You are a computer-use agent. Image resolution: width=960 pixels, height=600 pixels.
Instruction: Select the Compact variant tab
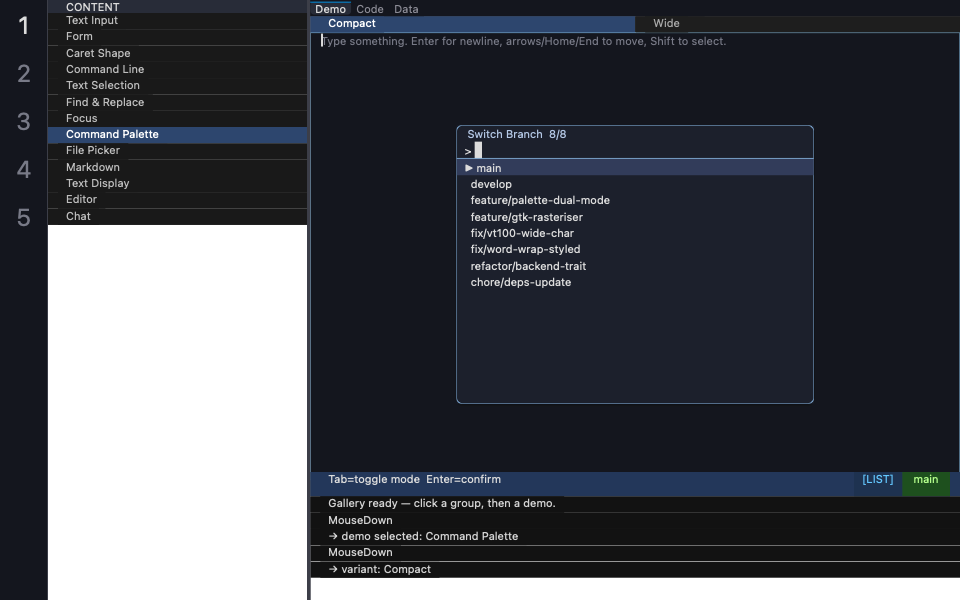pyautogui.click(x=473, y=23)
